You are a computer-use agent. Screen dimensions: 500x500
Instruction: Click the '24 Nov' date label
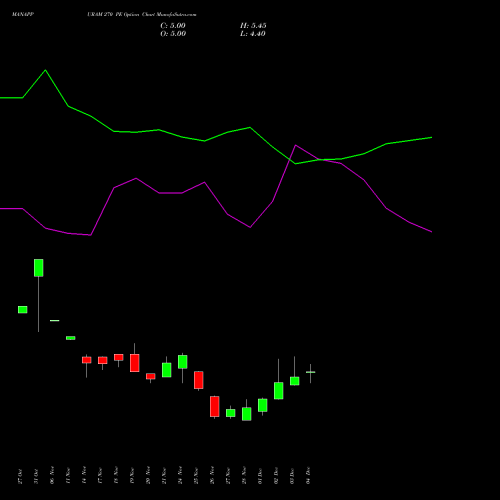click(x=180, y=475)
